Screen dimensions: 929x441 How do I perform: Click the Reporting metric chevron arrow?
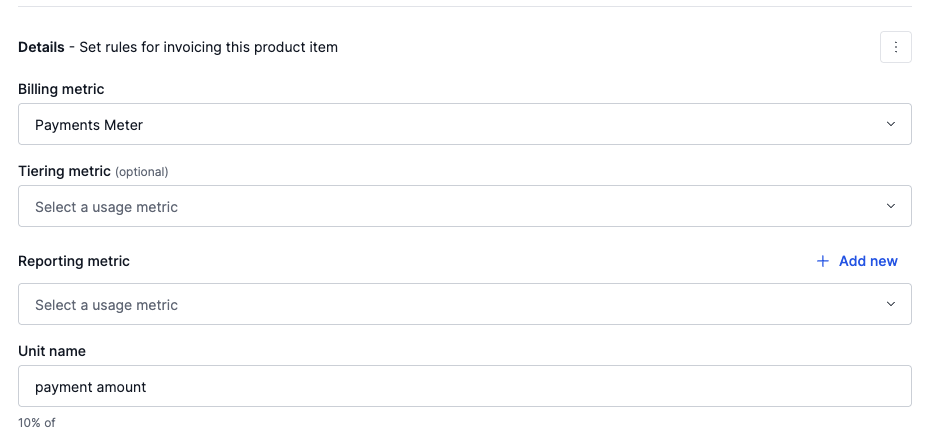tap(891, 305)
